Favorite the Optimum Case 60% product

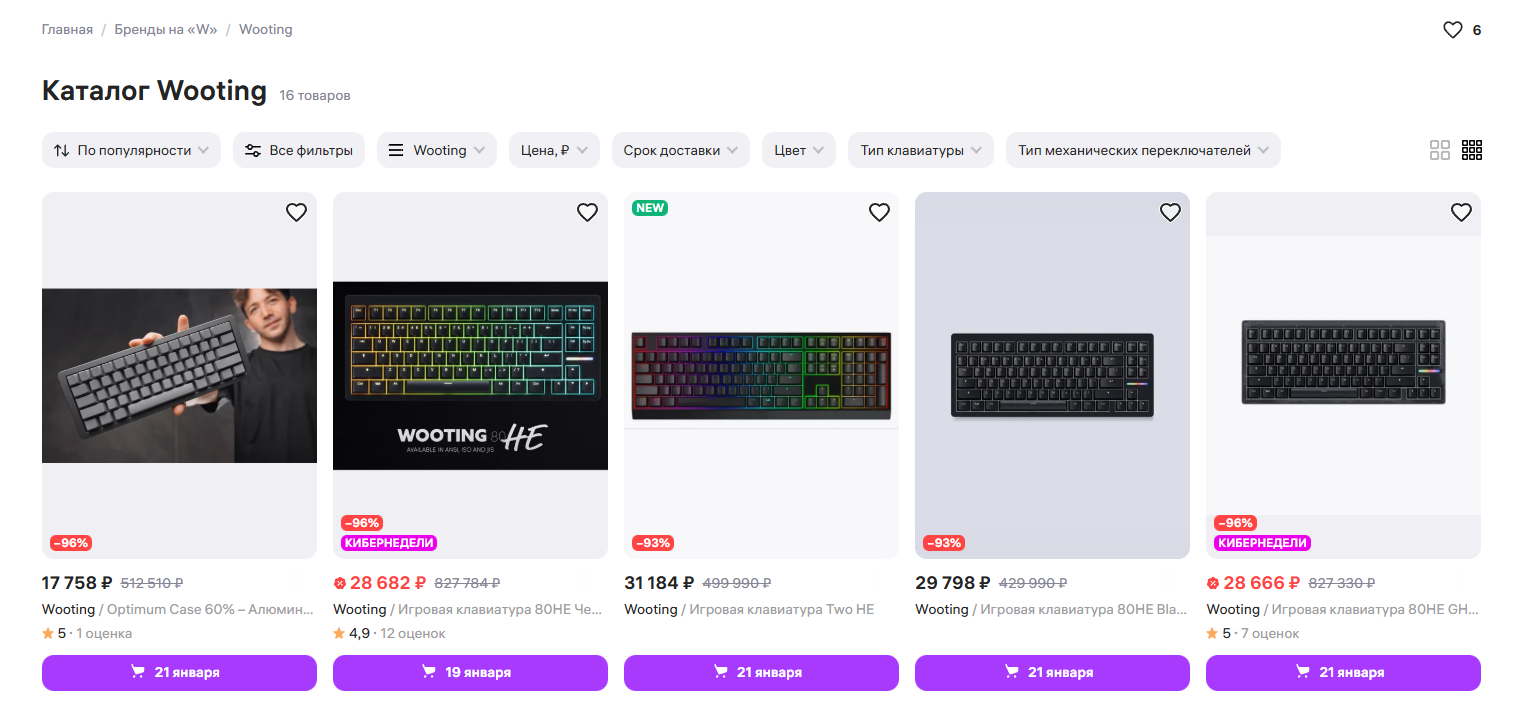296,212
